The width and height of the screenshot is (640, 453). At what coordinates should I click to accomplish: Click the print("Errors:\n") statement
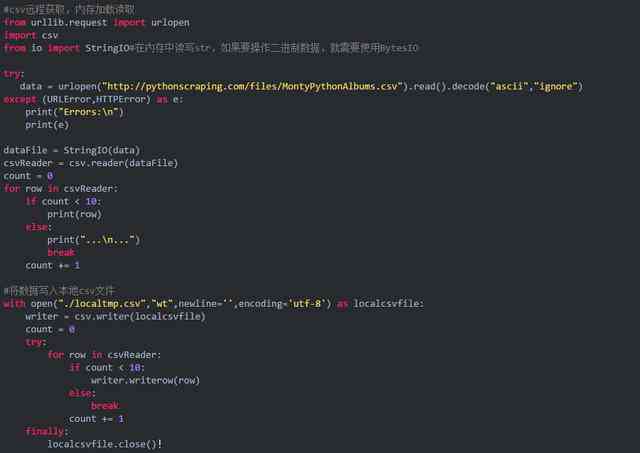pyautogui.click(x=74, y=112)
